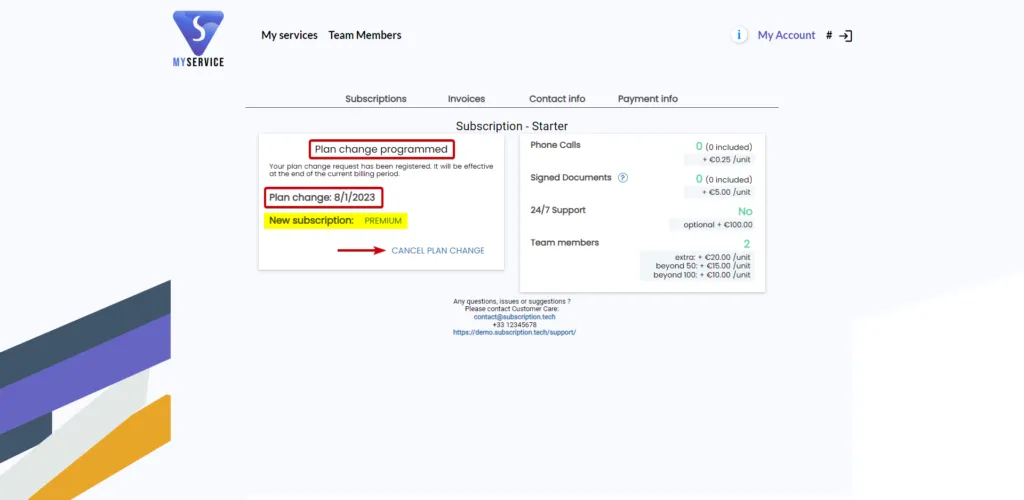Click Cancel Plan Change
The image size is (1024, 500).
(438, 251)
